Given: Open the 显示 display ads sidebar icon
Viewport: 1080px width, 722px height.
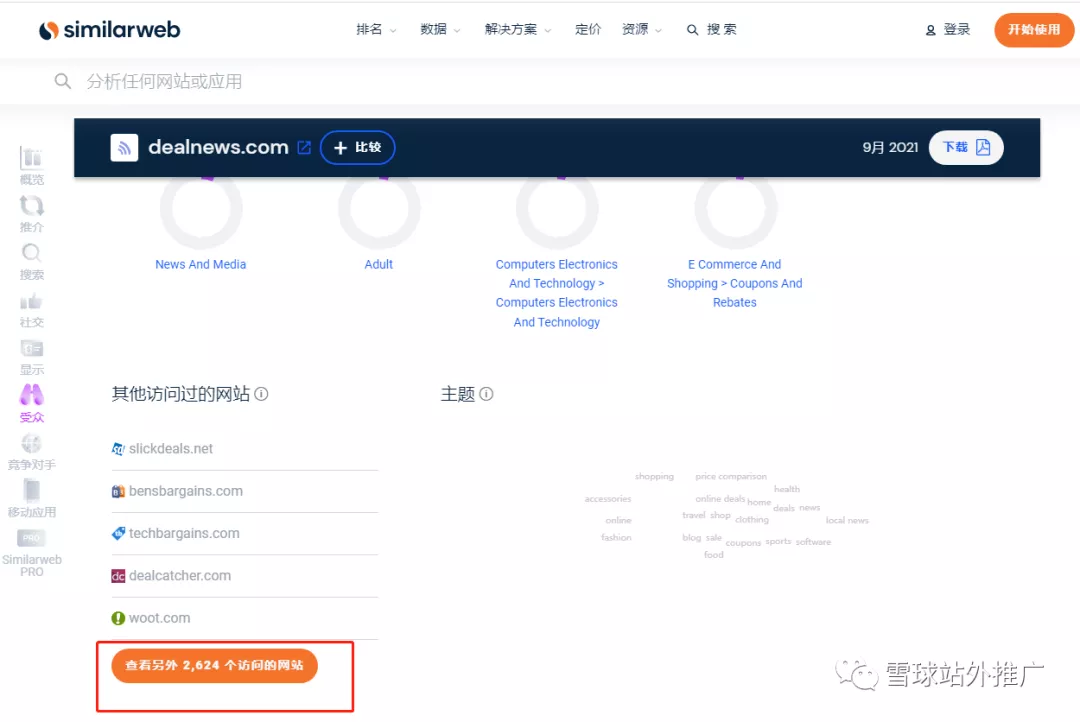Looking at the screenshot, I should click(31, 357).
